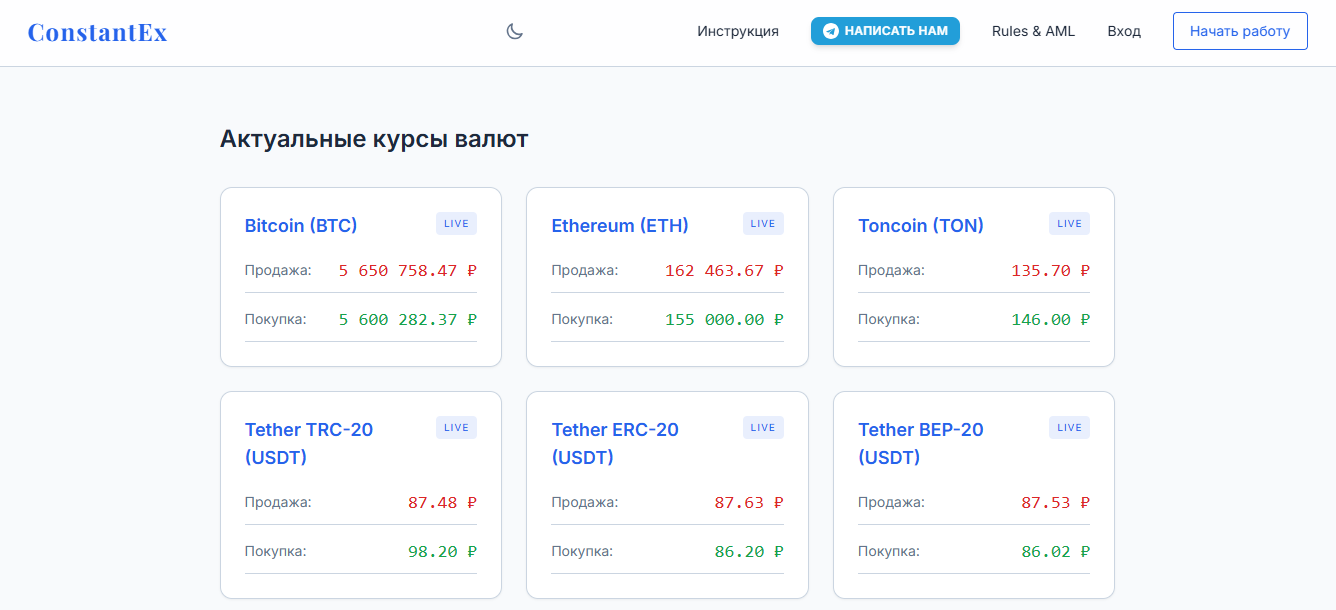Click the Покупка label in Ethereum card

pos(582,319)
